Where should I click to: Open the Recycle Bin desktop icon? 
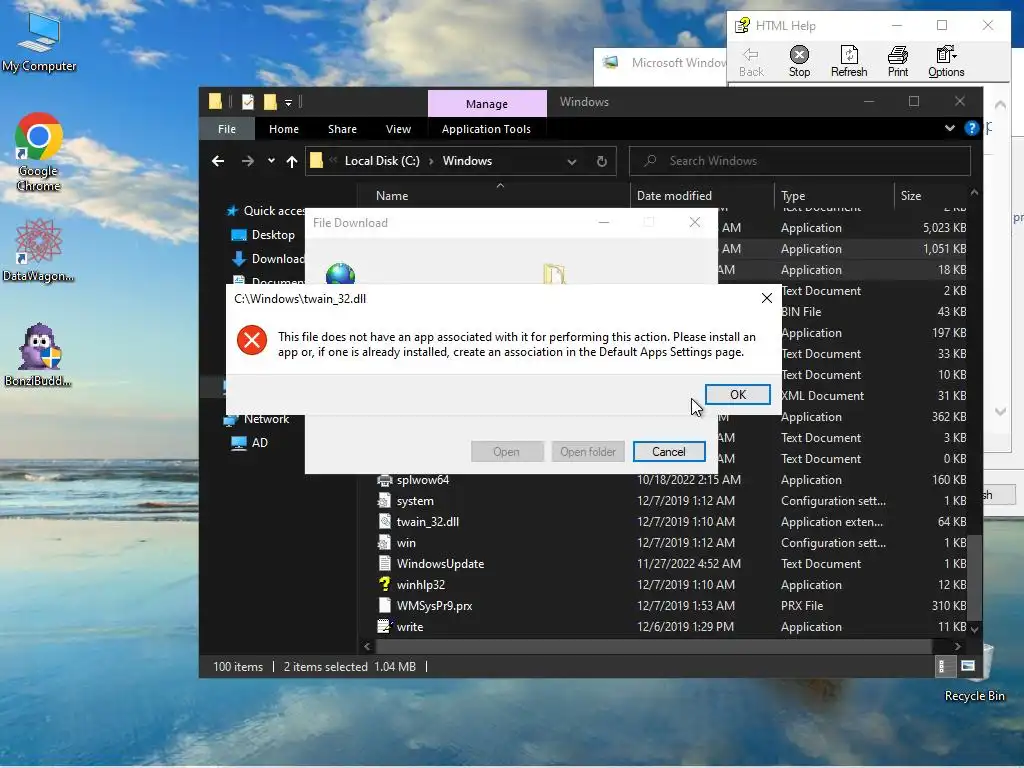[x=975, y=673]
